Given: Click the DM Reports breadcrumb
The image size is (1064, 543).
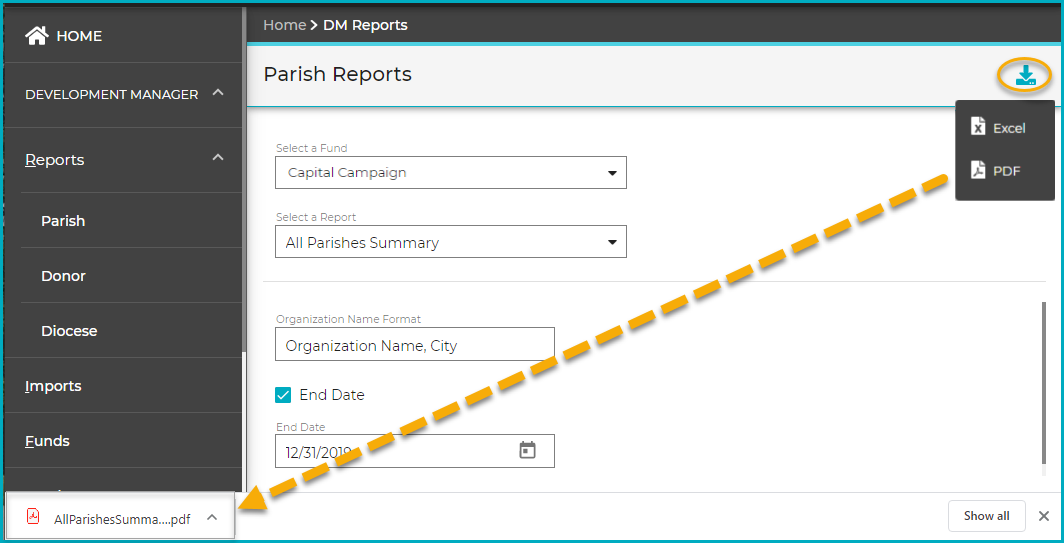Looking at the screenshot, I should 365,25.
